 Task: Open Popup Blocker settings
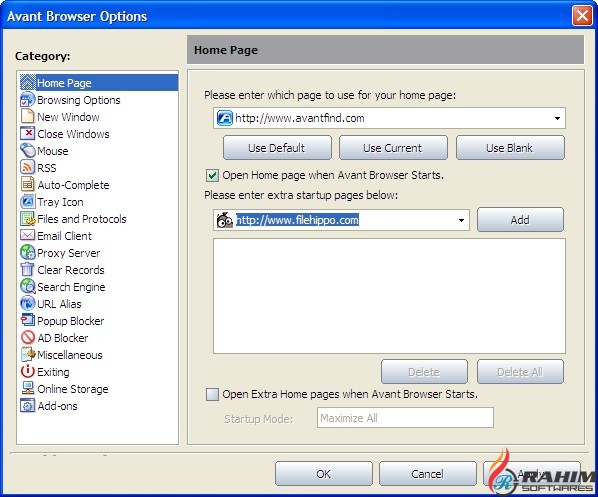click(71, 321)
